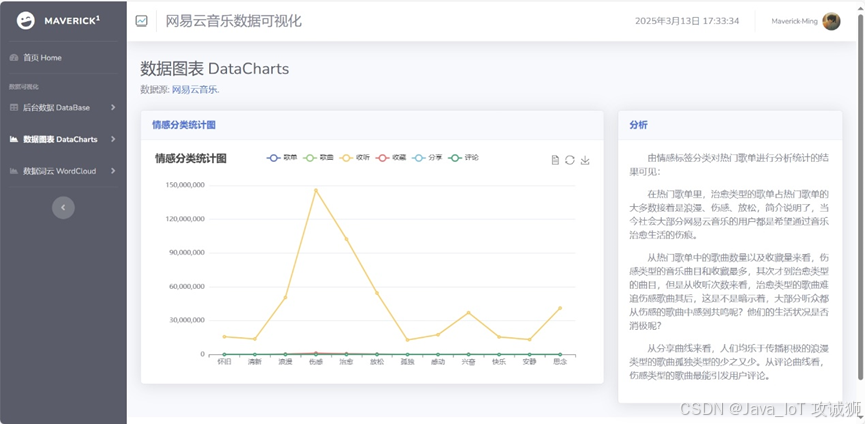Open the Maverick-Ming user avatar

831,22
